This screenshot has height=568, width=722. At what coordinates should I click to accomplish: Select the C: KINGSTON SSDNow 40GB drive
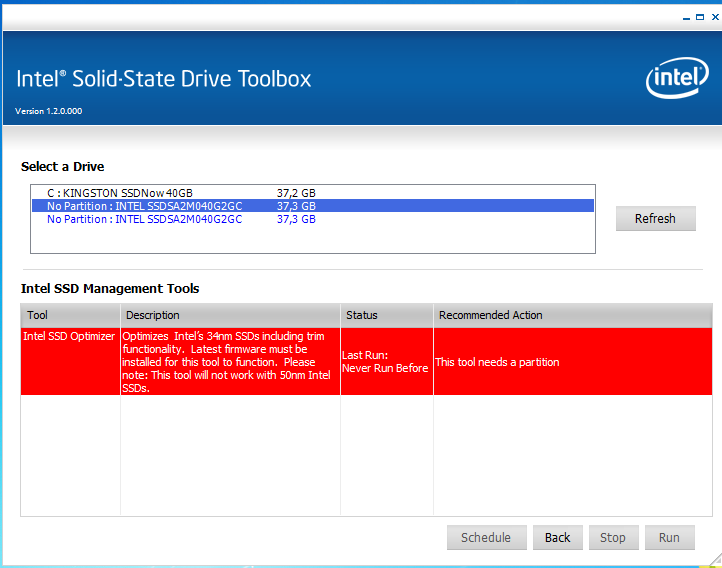(x=313, y=193)
